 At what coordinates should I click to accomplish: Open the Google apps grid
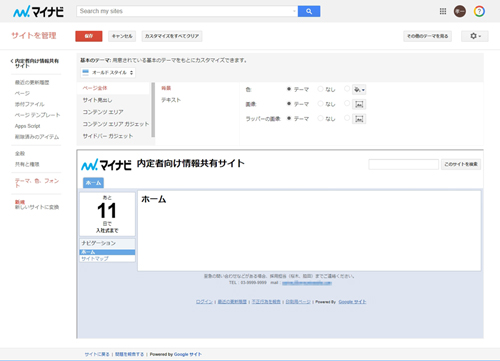pos(443,11)
